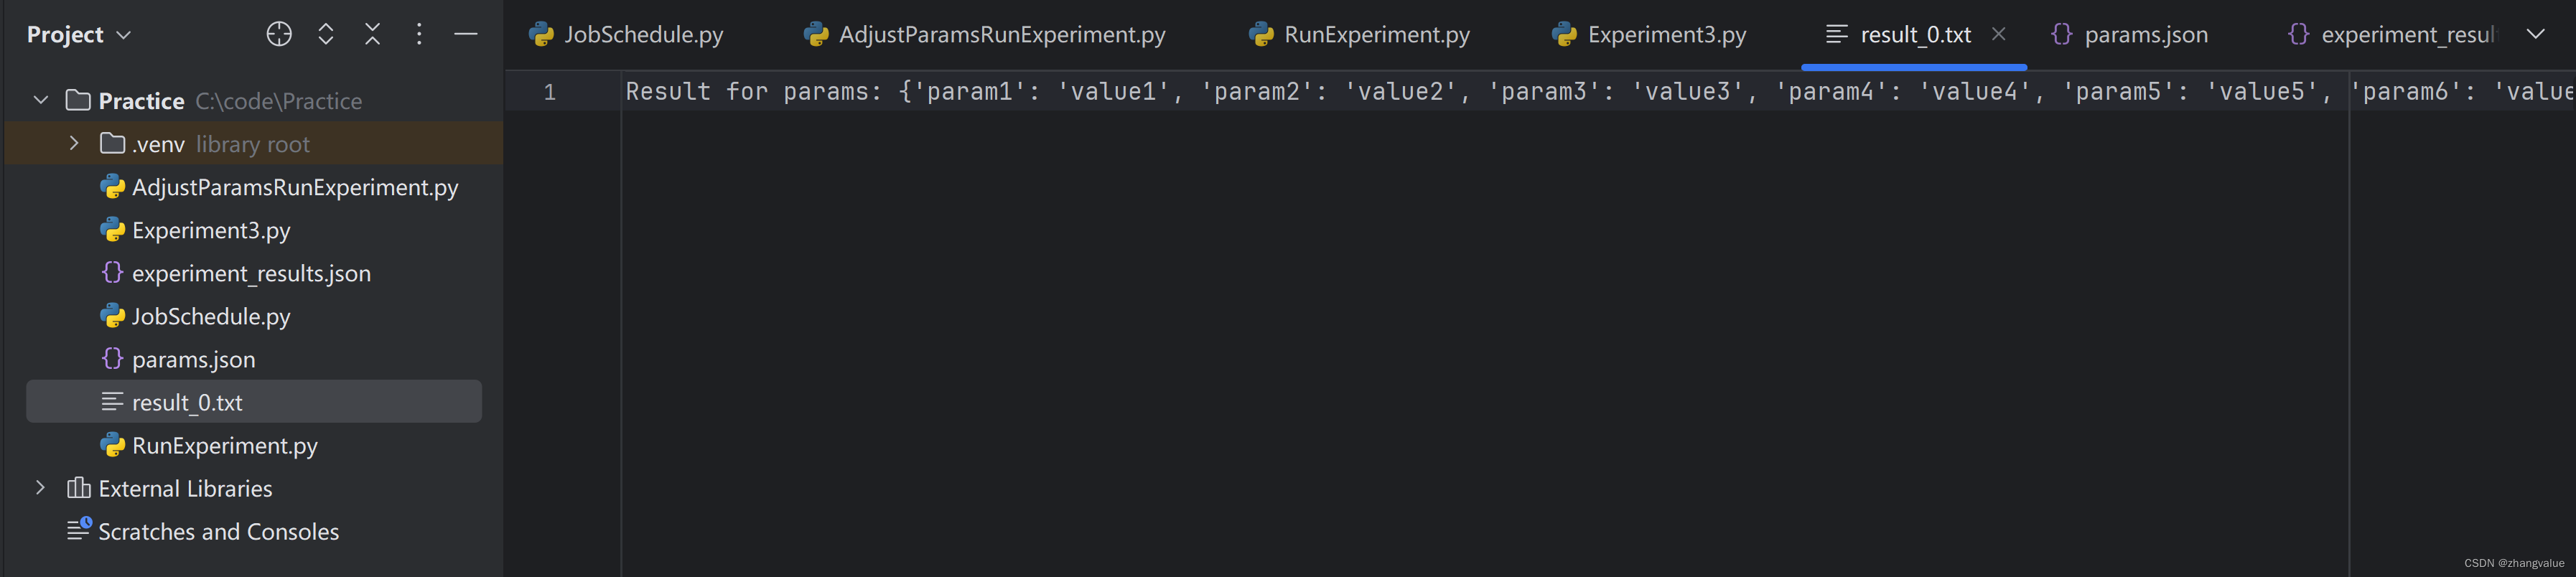Switch to AdjustParamsRunExperiment.py tab

pyautogui.click(x=984, y=34)
